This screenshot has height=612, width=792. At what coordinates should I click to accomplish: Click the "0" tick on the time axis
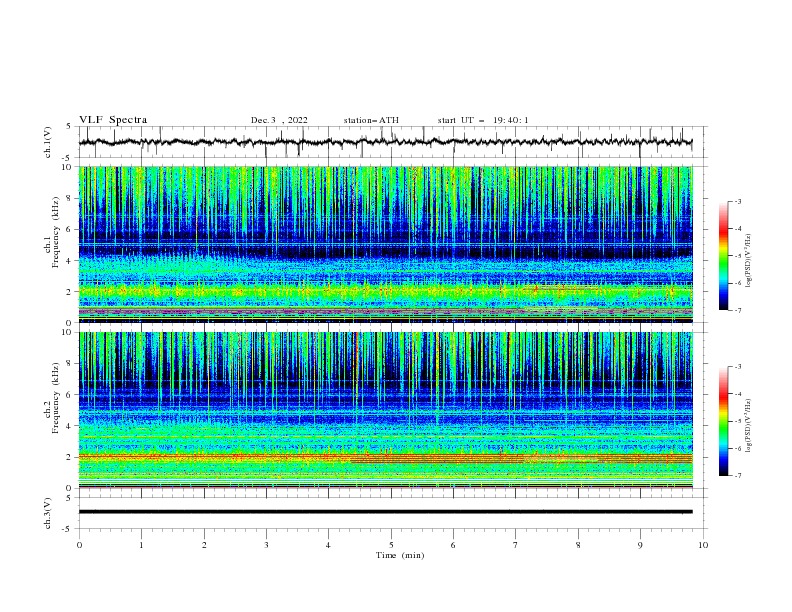(79, 545)
